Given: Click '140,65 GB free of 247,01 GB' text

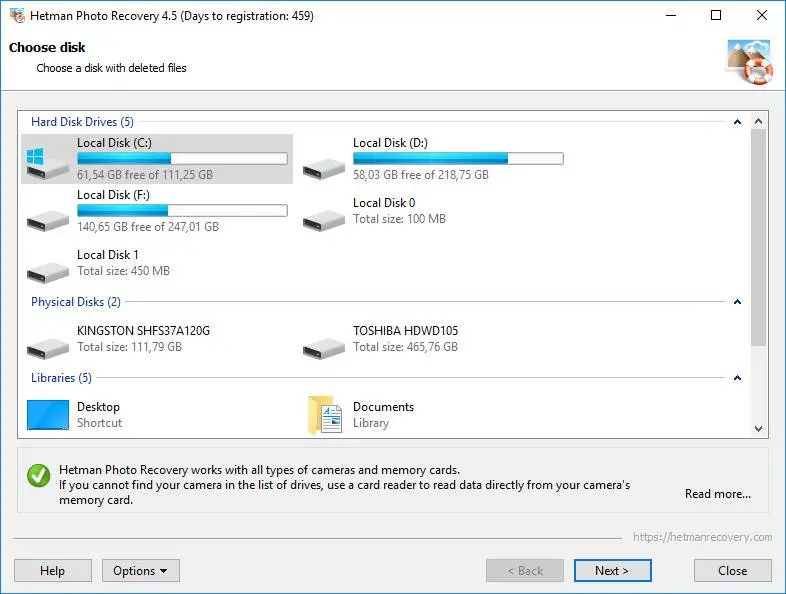Looking at the screenshot, I should coord(148,227).
